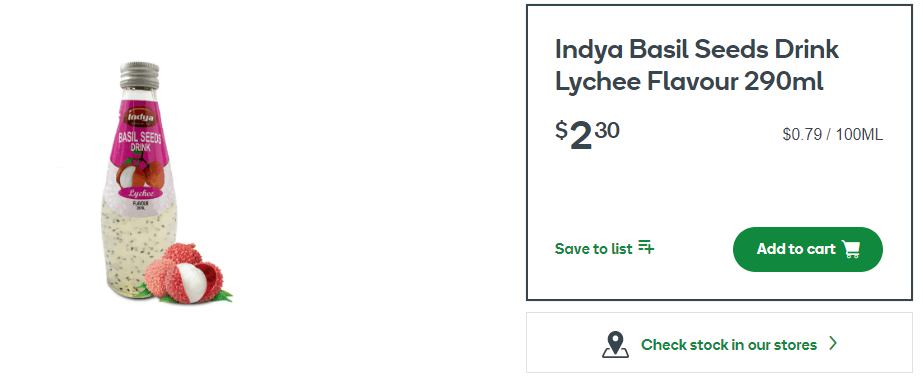The height and width of the screenshot is (382, 923).
Task: Click the Flavour 290ml text in the title
Action: [735, 82]
